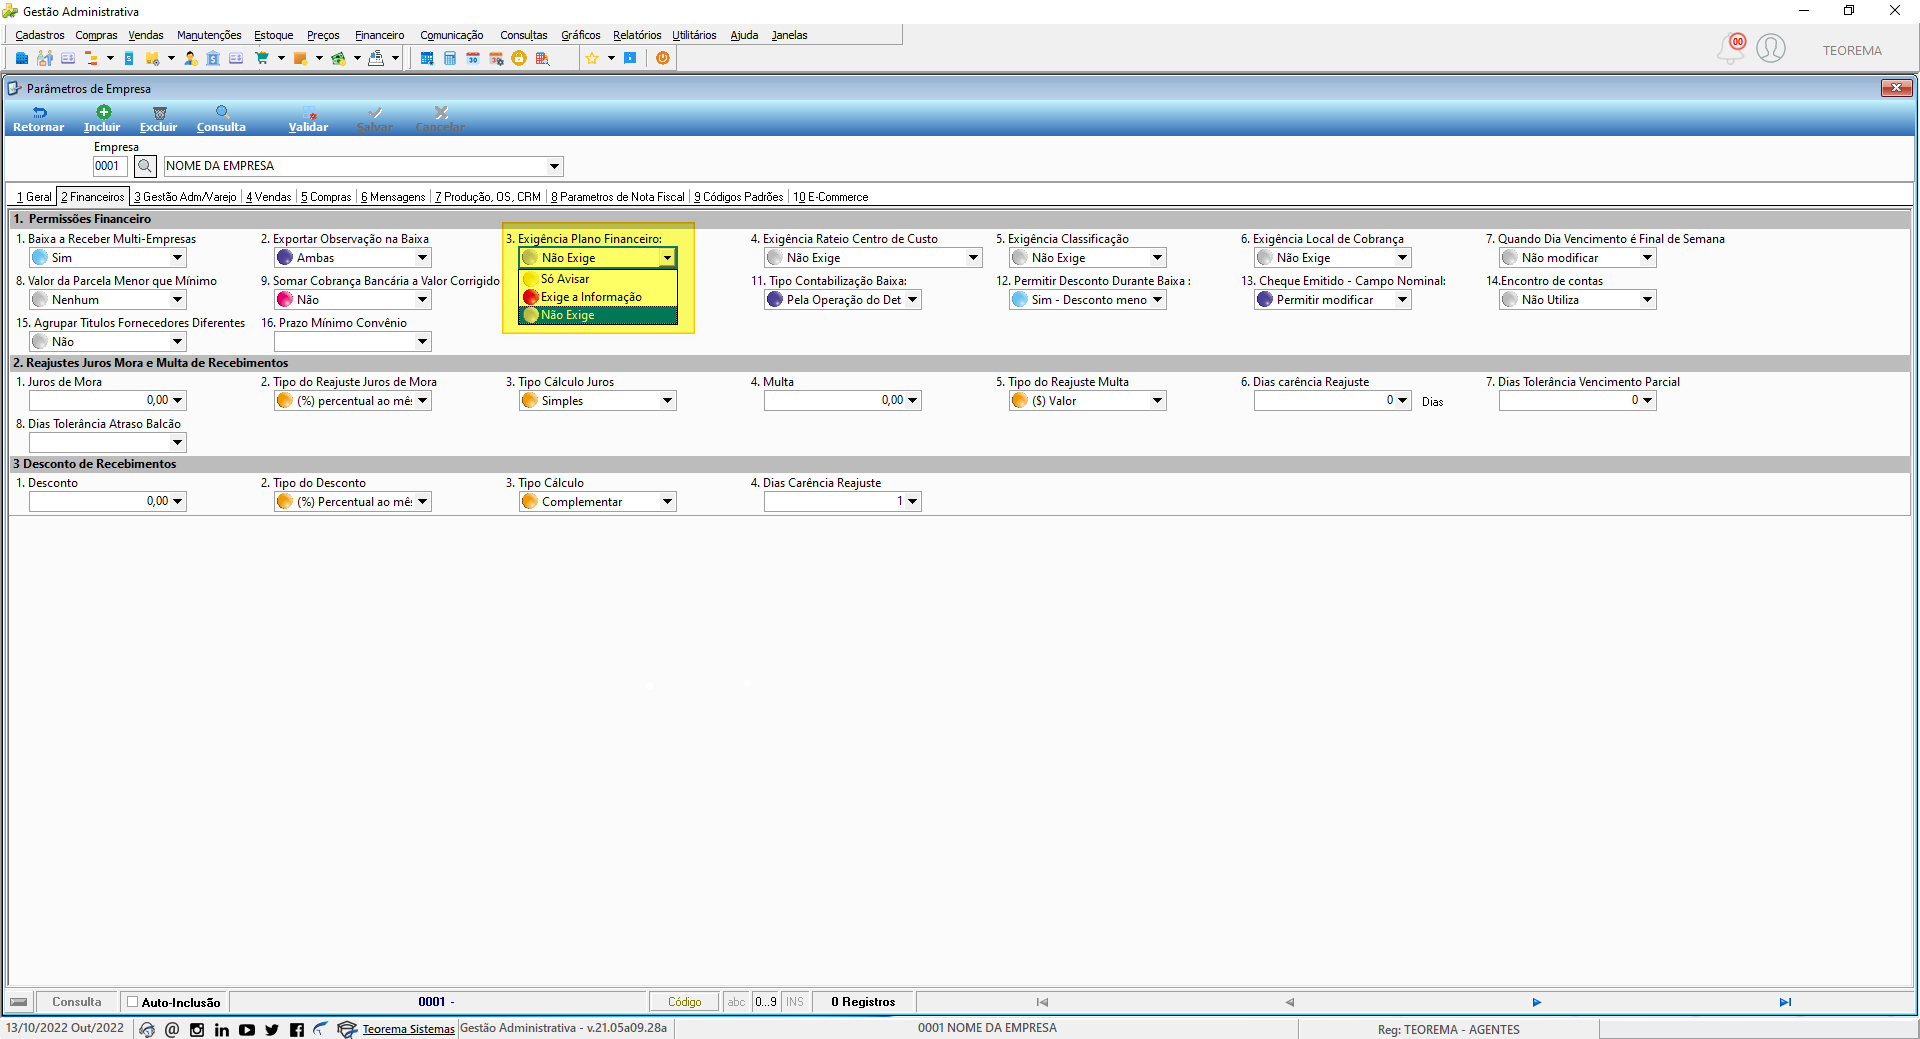Switch to the 10 E-Commerce tab
The width and height of the screenshot is (1920, 1039).
[830, 197]
